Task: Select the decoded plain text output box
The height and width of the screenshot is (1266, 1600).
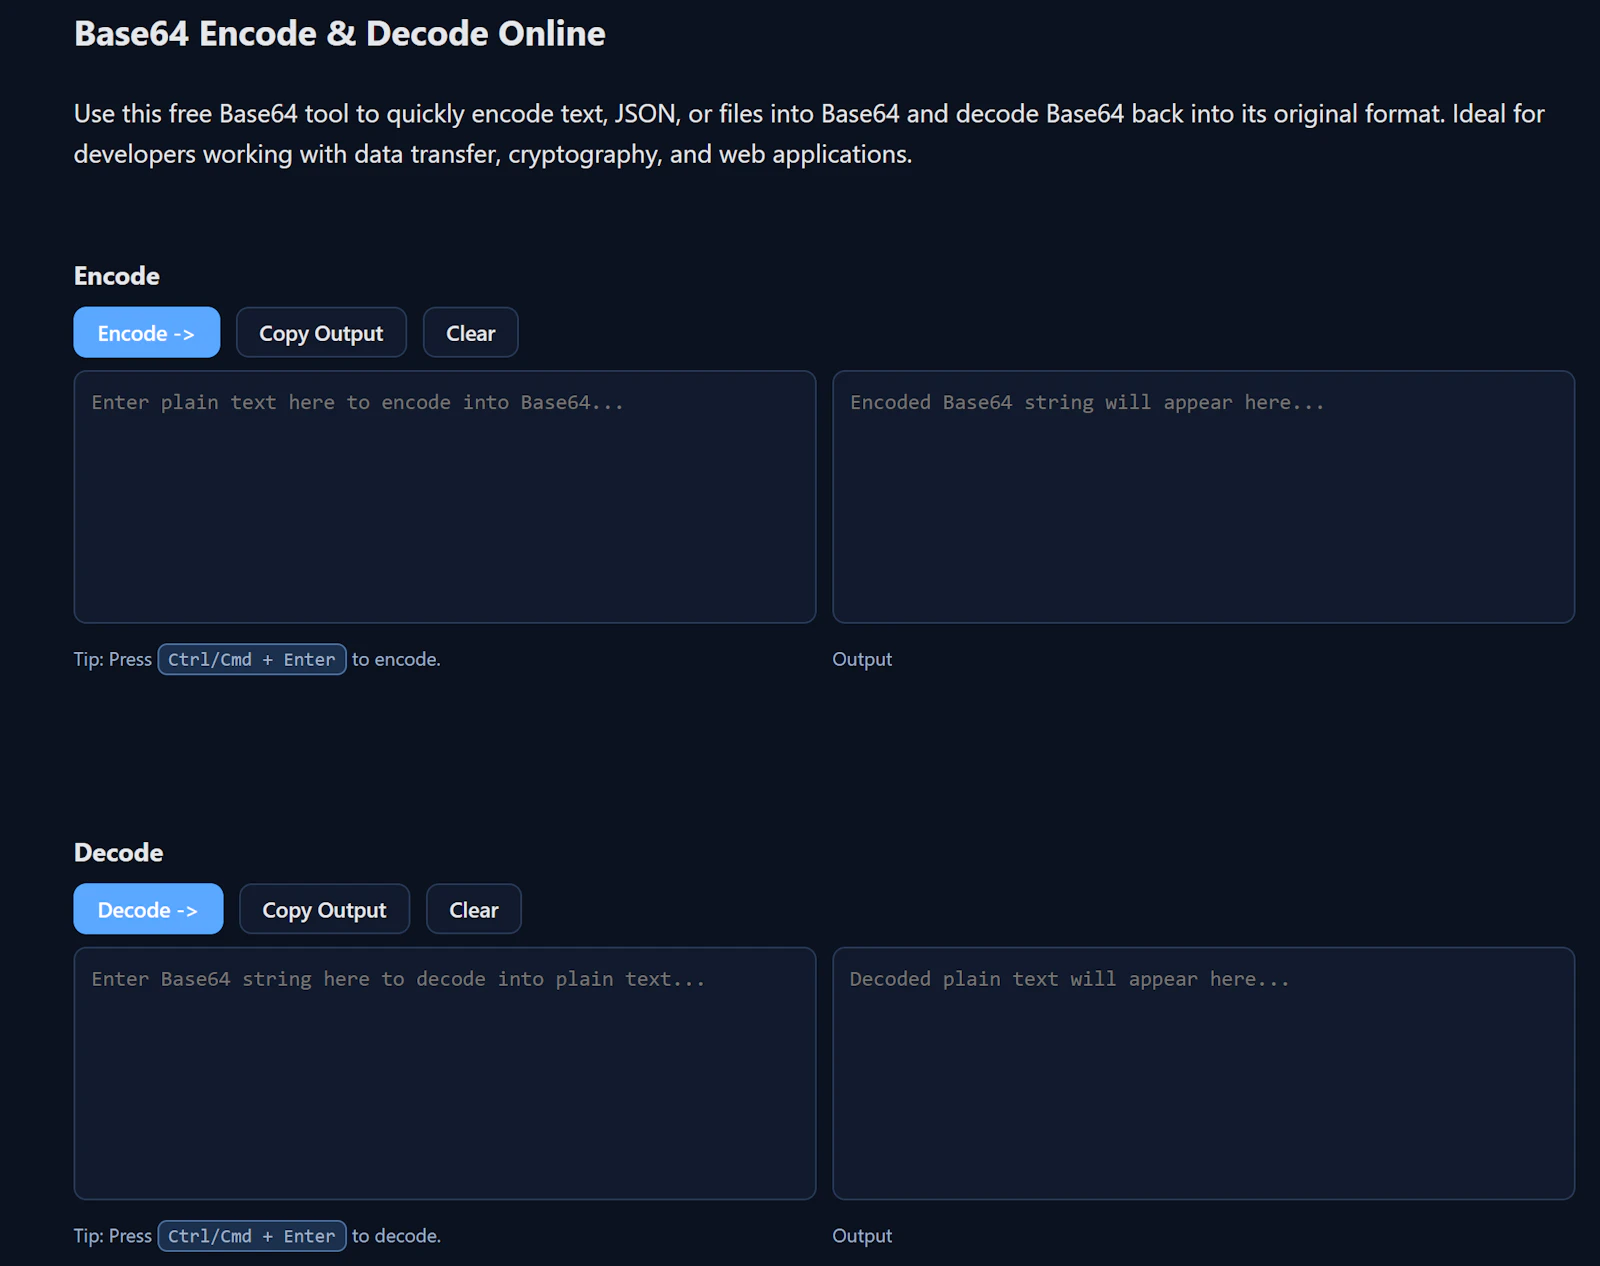Action: click(x=1204, y=1074)
